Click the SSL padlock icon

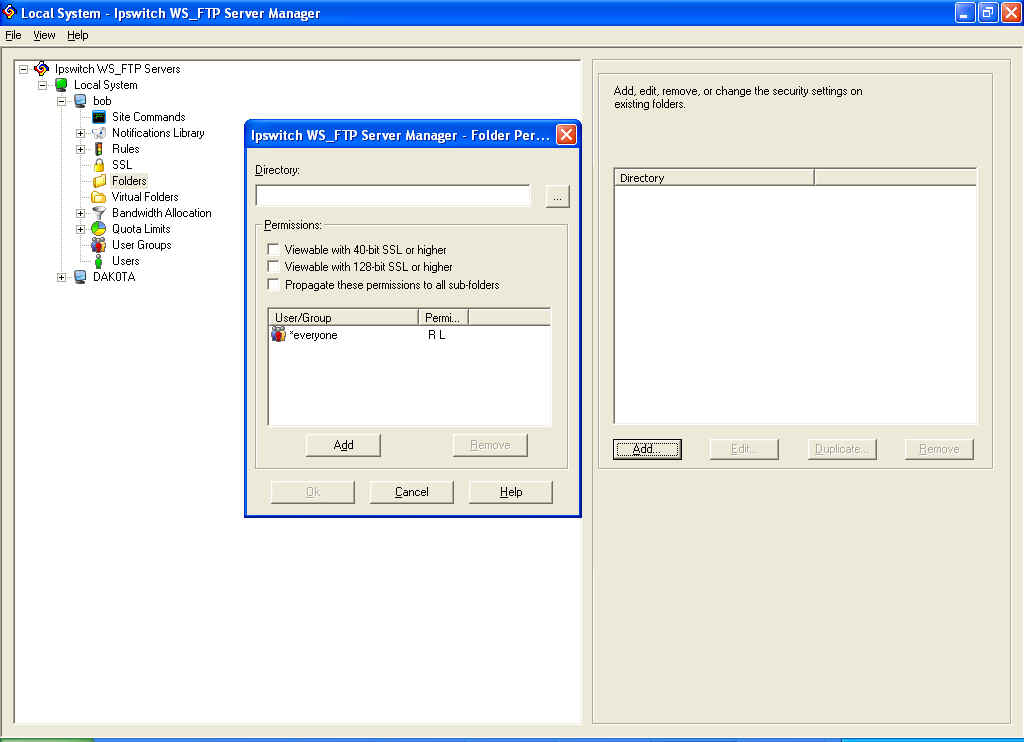click(99, 165)
